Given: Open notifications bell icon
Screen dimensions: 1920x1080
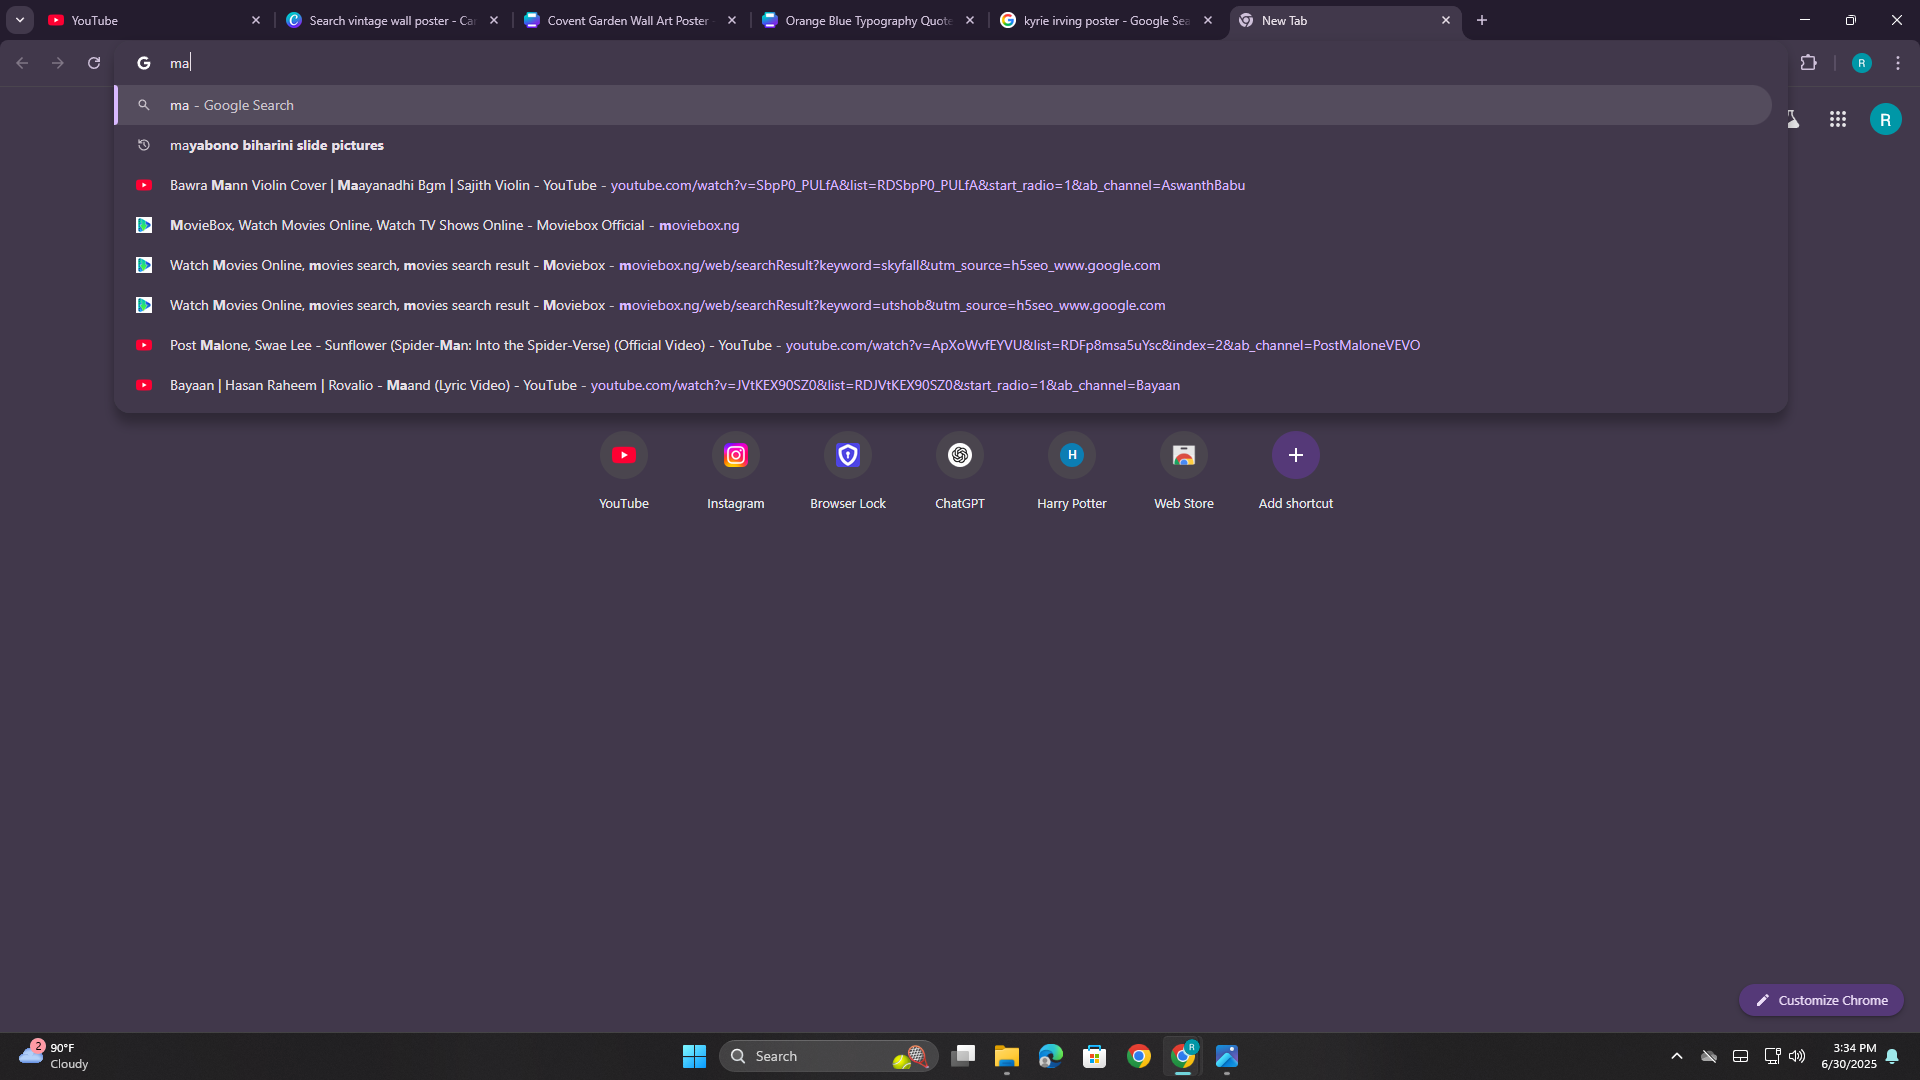Looking at the screenshot, I should (x=1892, y=1056).
